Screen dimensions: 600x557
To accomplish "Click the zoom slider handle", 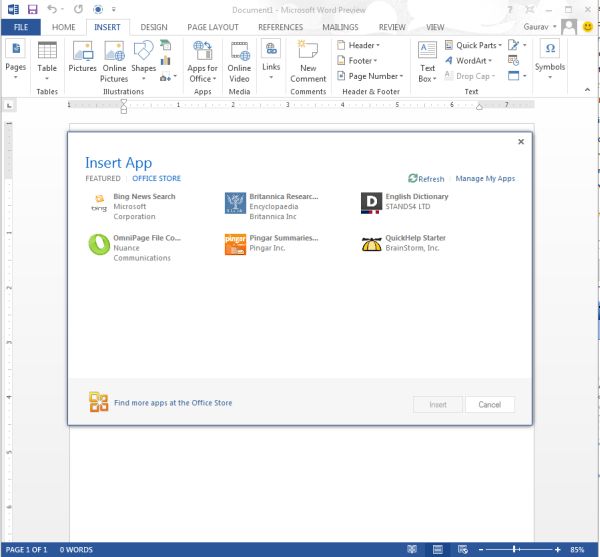I will click(514, 549).
